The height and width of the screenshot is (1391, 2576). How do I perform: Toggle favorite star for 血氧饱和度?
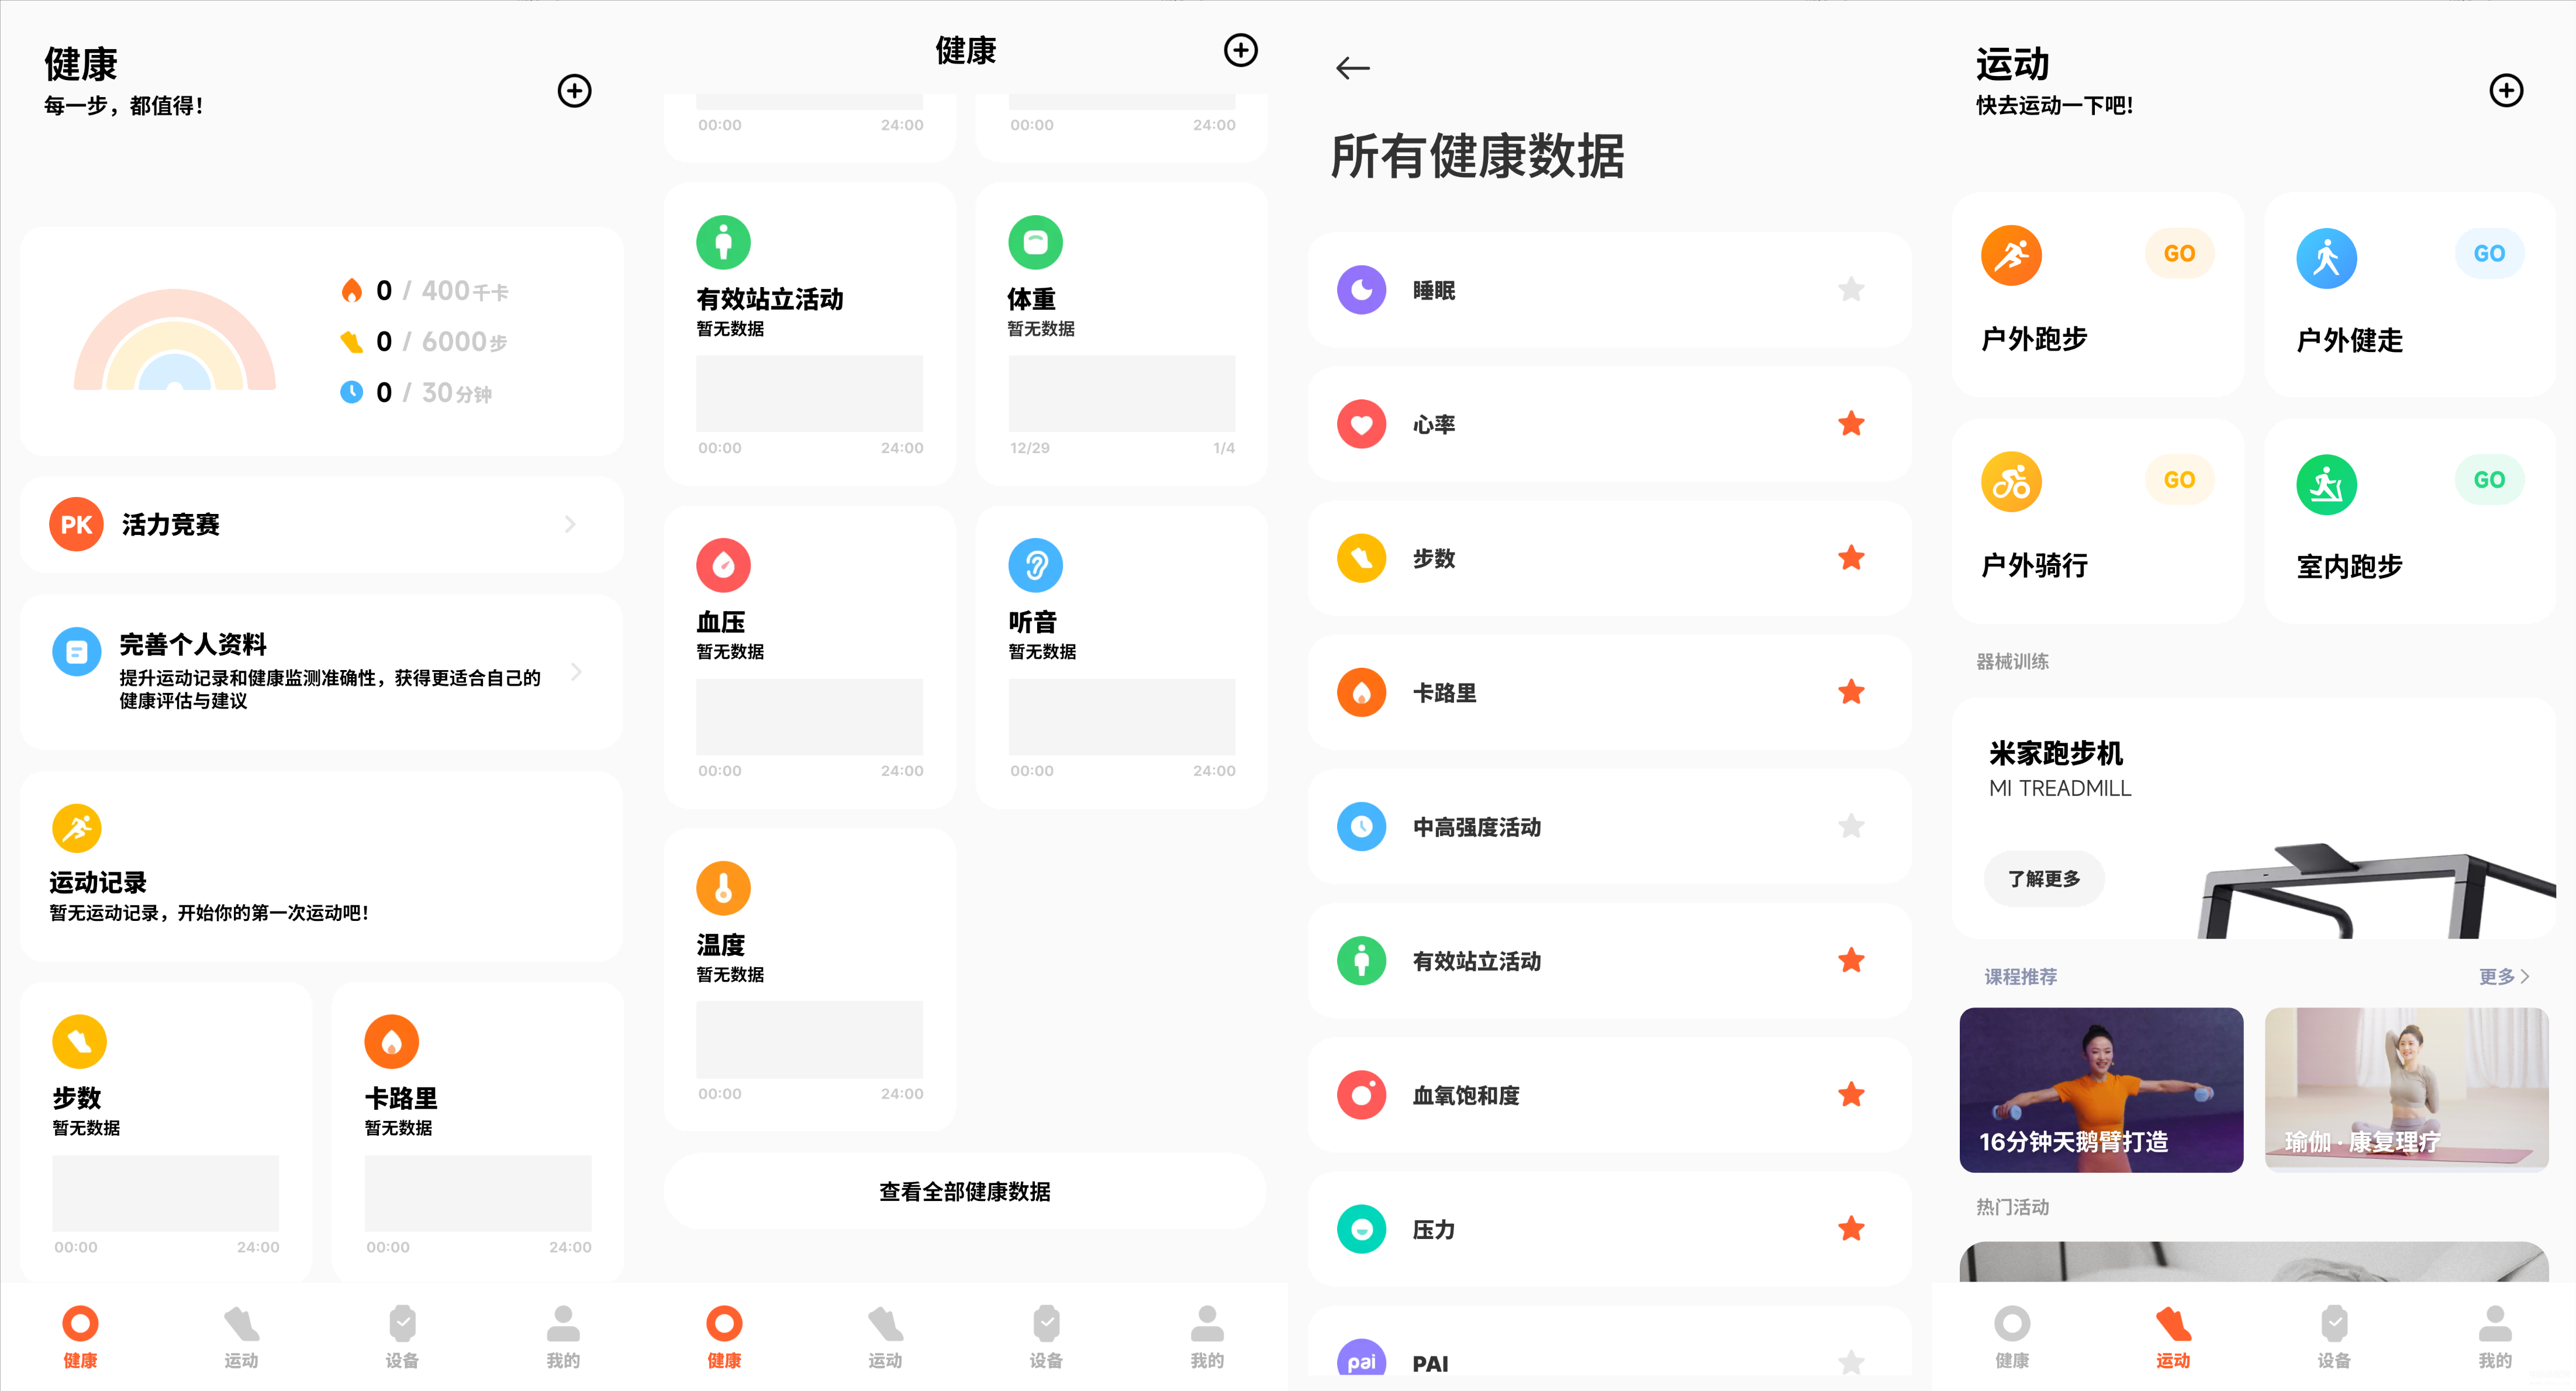(x=1851, y=1095)
